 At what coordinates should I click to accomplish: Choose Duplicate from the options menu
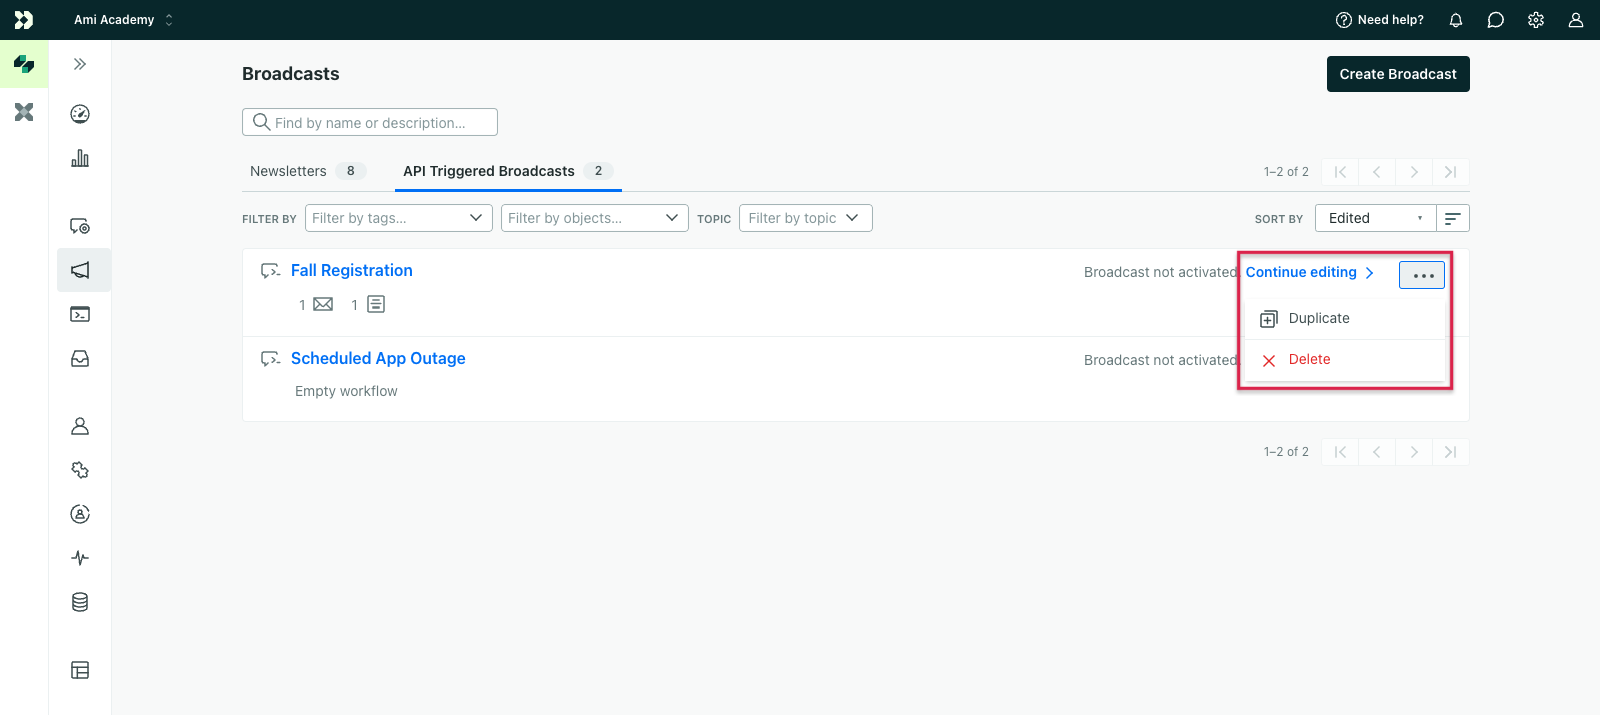[1318, 318]
